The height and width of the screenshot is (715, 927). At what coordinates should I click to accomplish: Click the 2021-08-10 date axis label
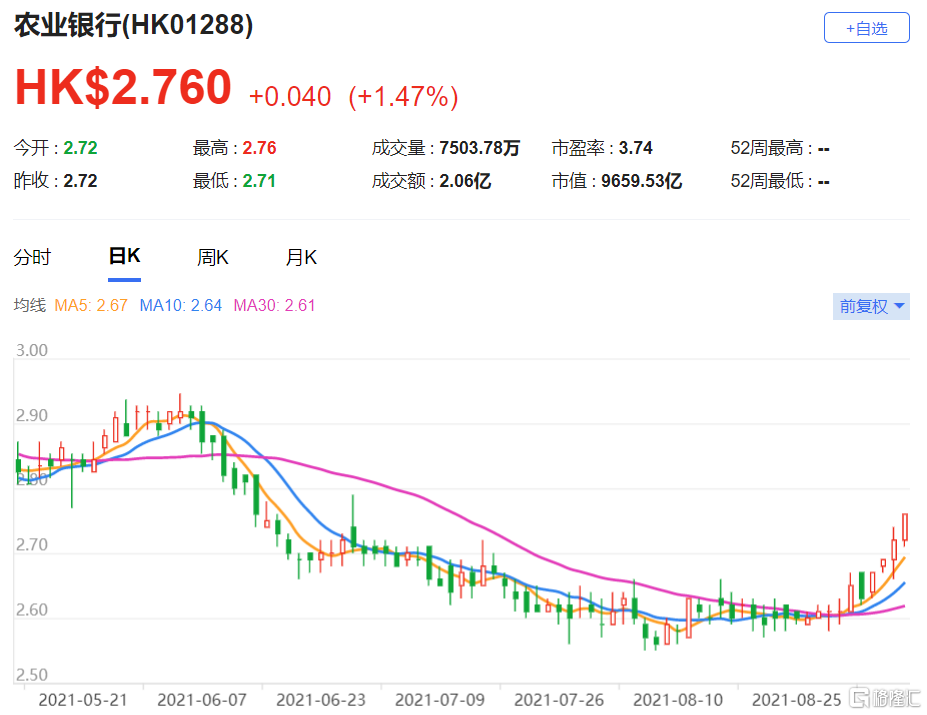click(678, 700)
